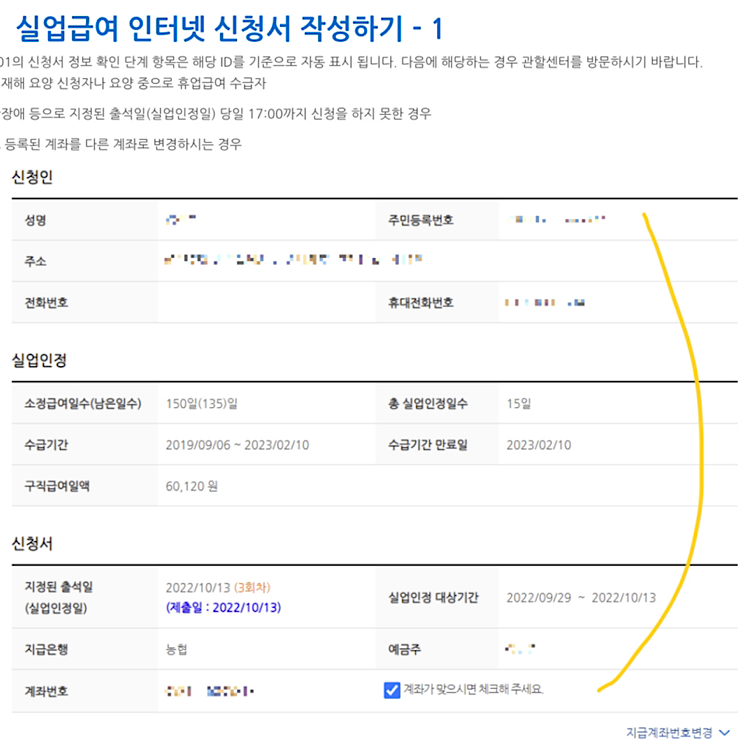Click the 수급기간 만료일 label

(x=428, y=445)
